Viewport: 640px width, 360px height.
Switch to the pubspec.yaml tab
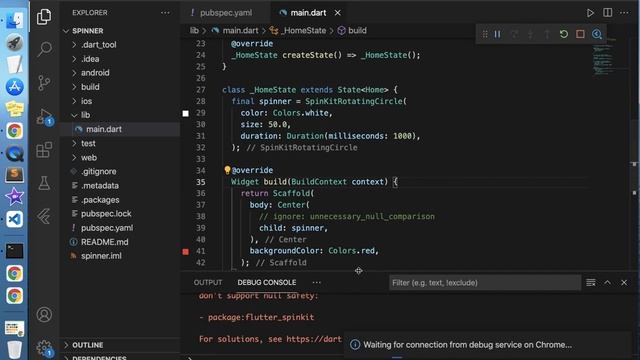pos(225,13)
